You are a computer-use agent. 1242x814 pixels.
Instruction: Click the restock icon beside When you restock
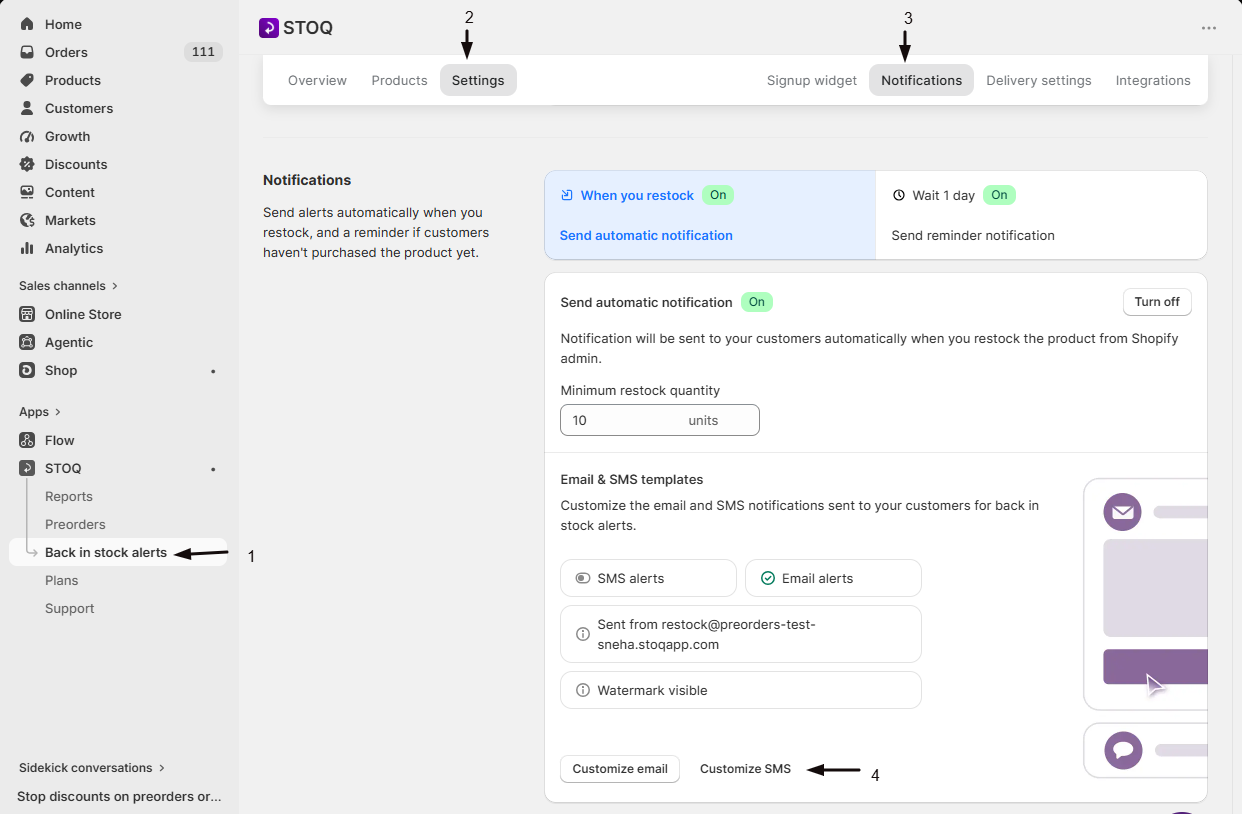click(567, 195)
